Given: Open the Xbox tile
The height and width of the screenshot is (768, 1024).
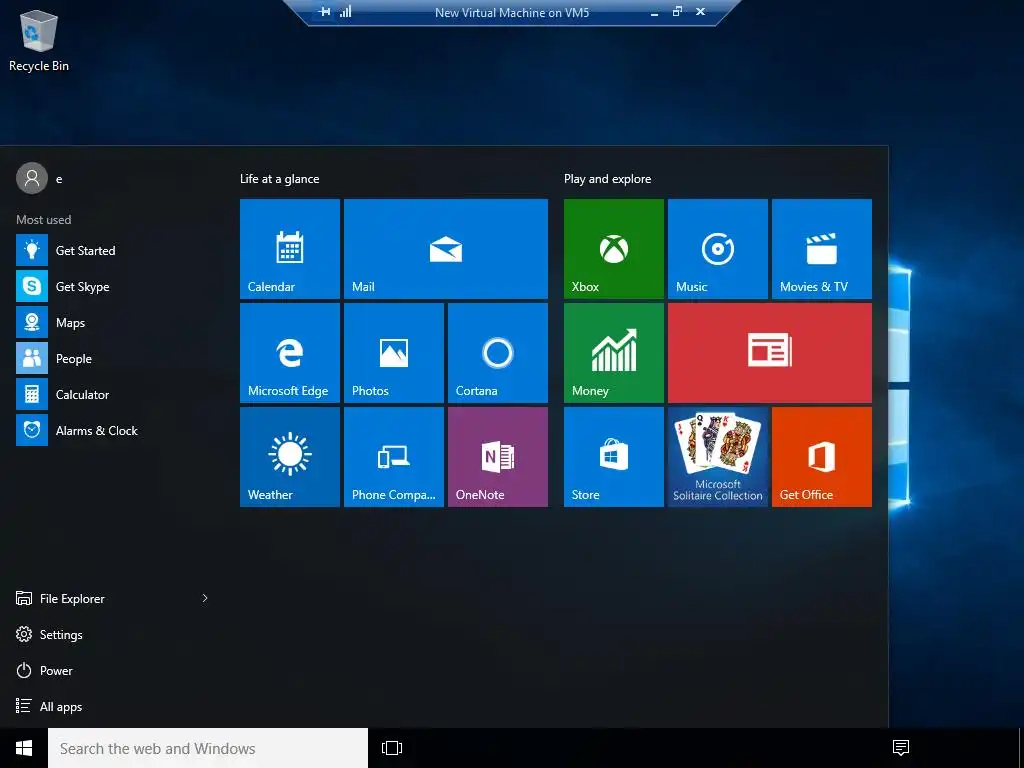Looking at the screenshot, I should (614, 249).
